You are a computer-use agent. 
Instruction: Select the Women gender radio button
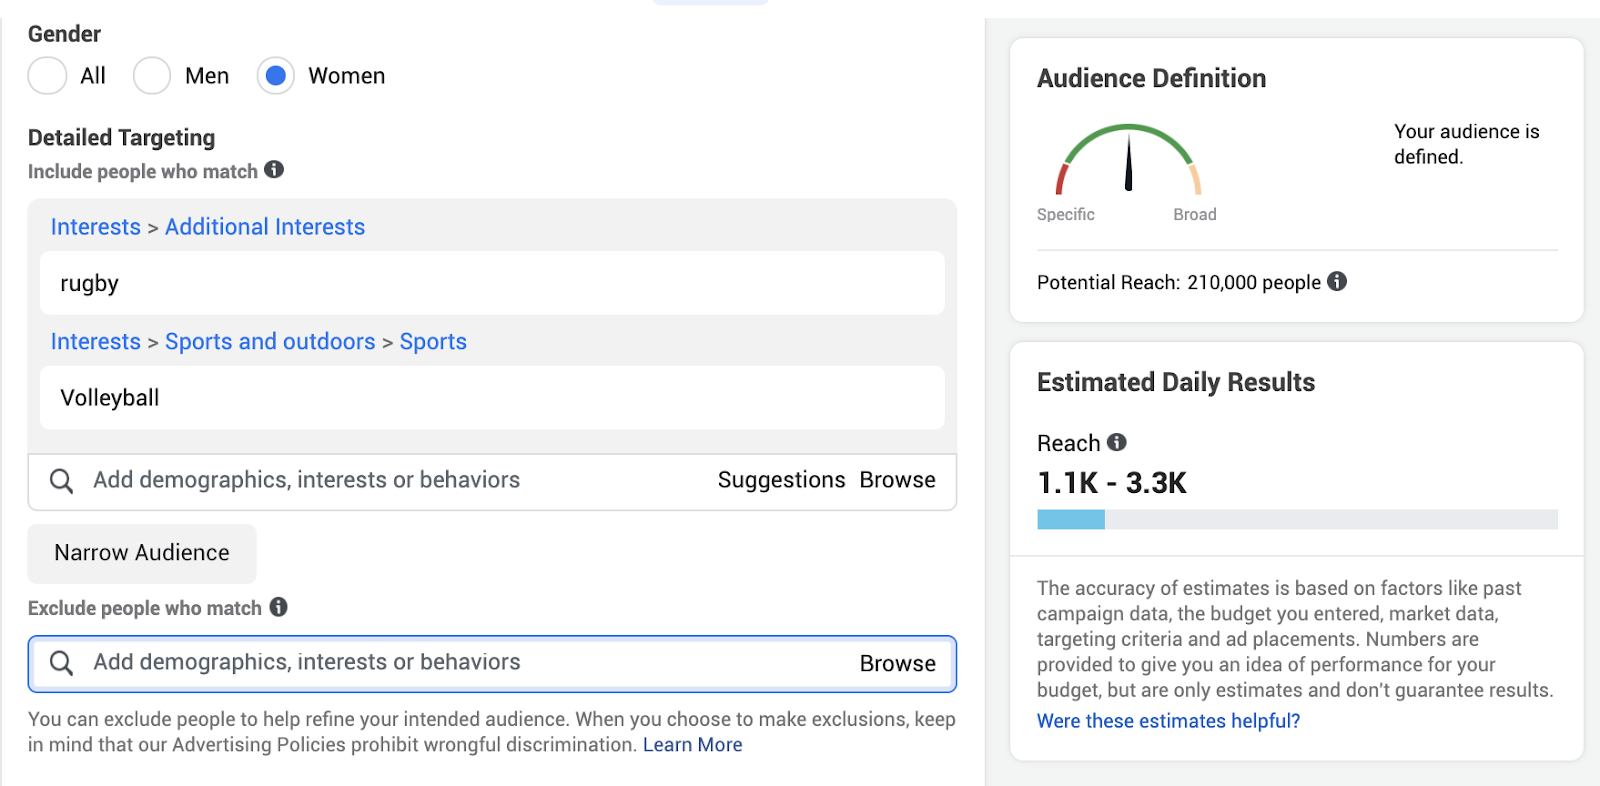(x=276, y=76)
